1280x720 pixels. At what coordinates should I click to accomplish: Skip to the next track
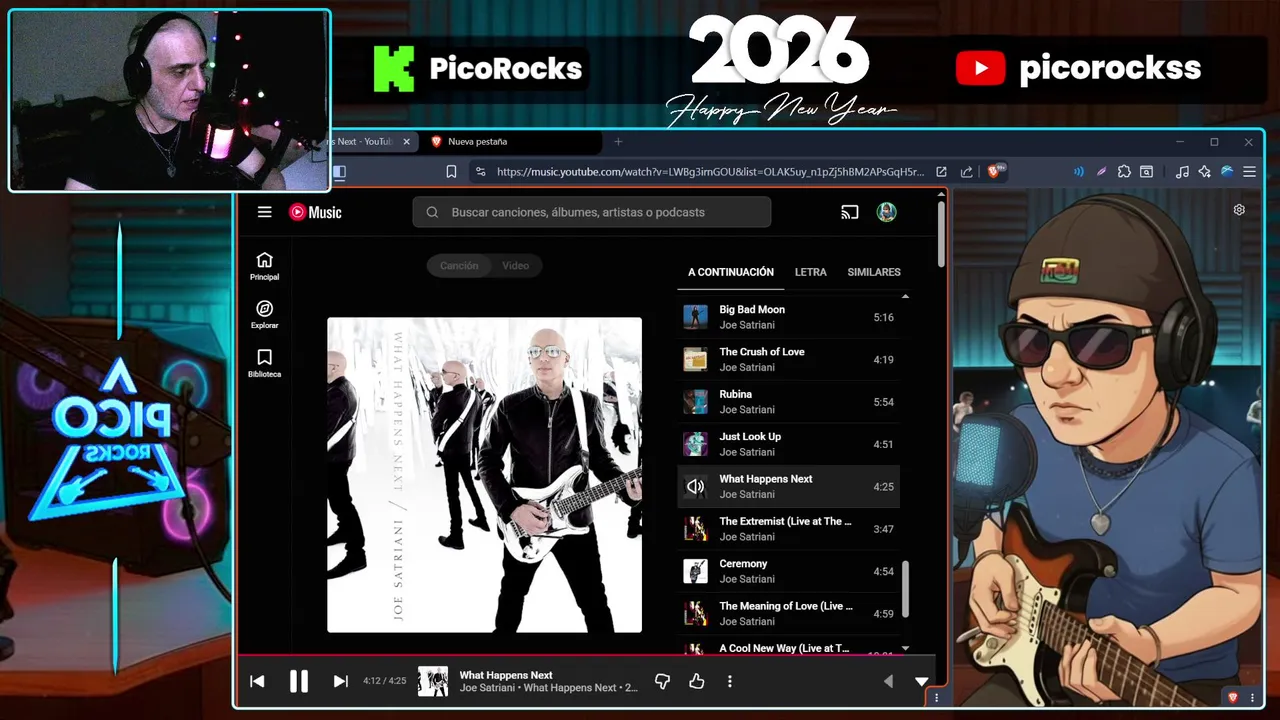(x=340, y=681)
